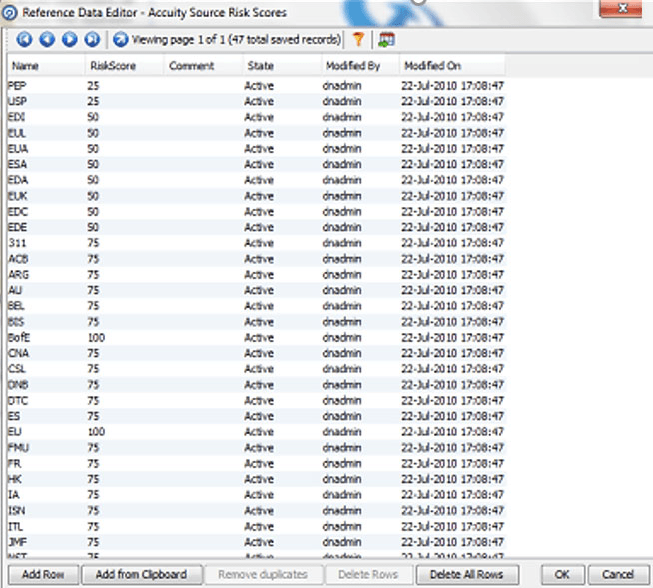This screenshot has width=653, height=588.
Task: Select the CSL row name
Action: (x=17, y=369)
